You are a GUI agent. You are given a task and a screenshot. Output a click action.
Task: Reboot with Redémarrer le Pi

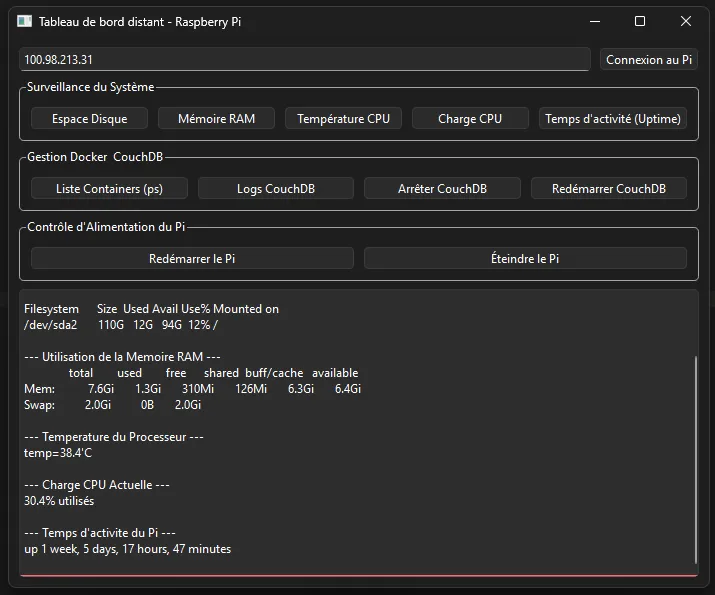click(192, 259)
